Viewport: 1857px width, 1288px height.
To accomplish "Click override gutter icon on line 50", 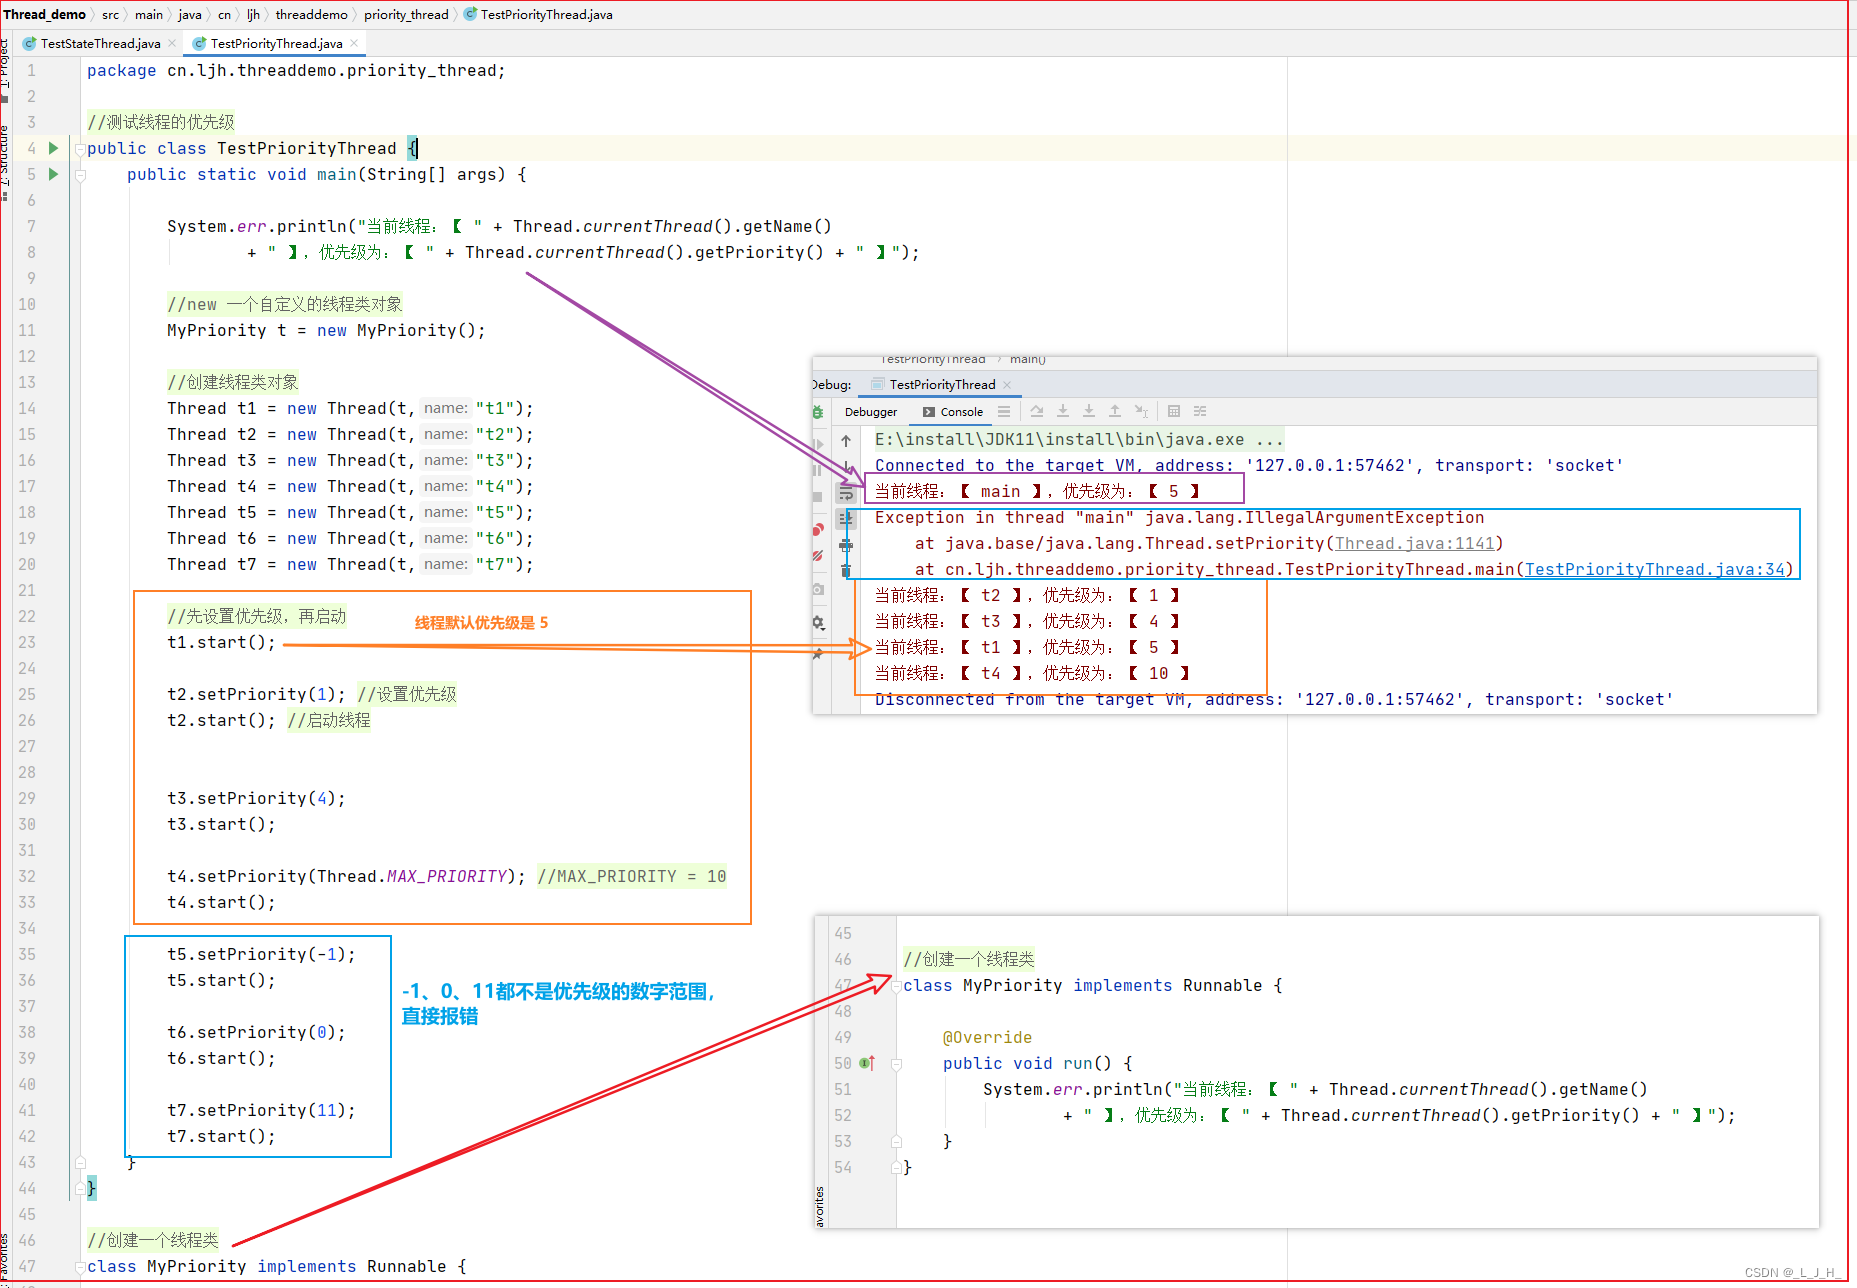I will click(867, 1063).
